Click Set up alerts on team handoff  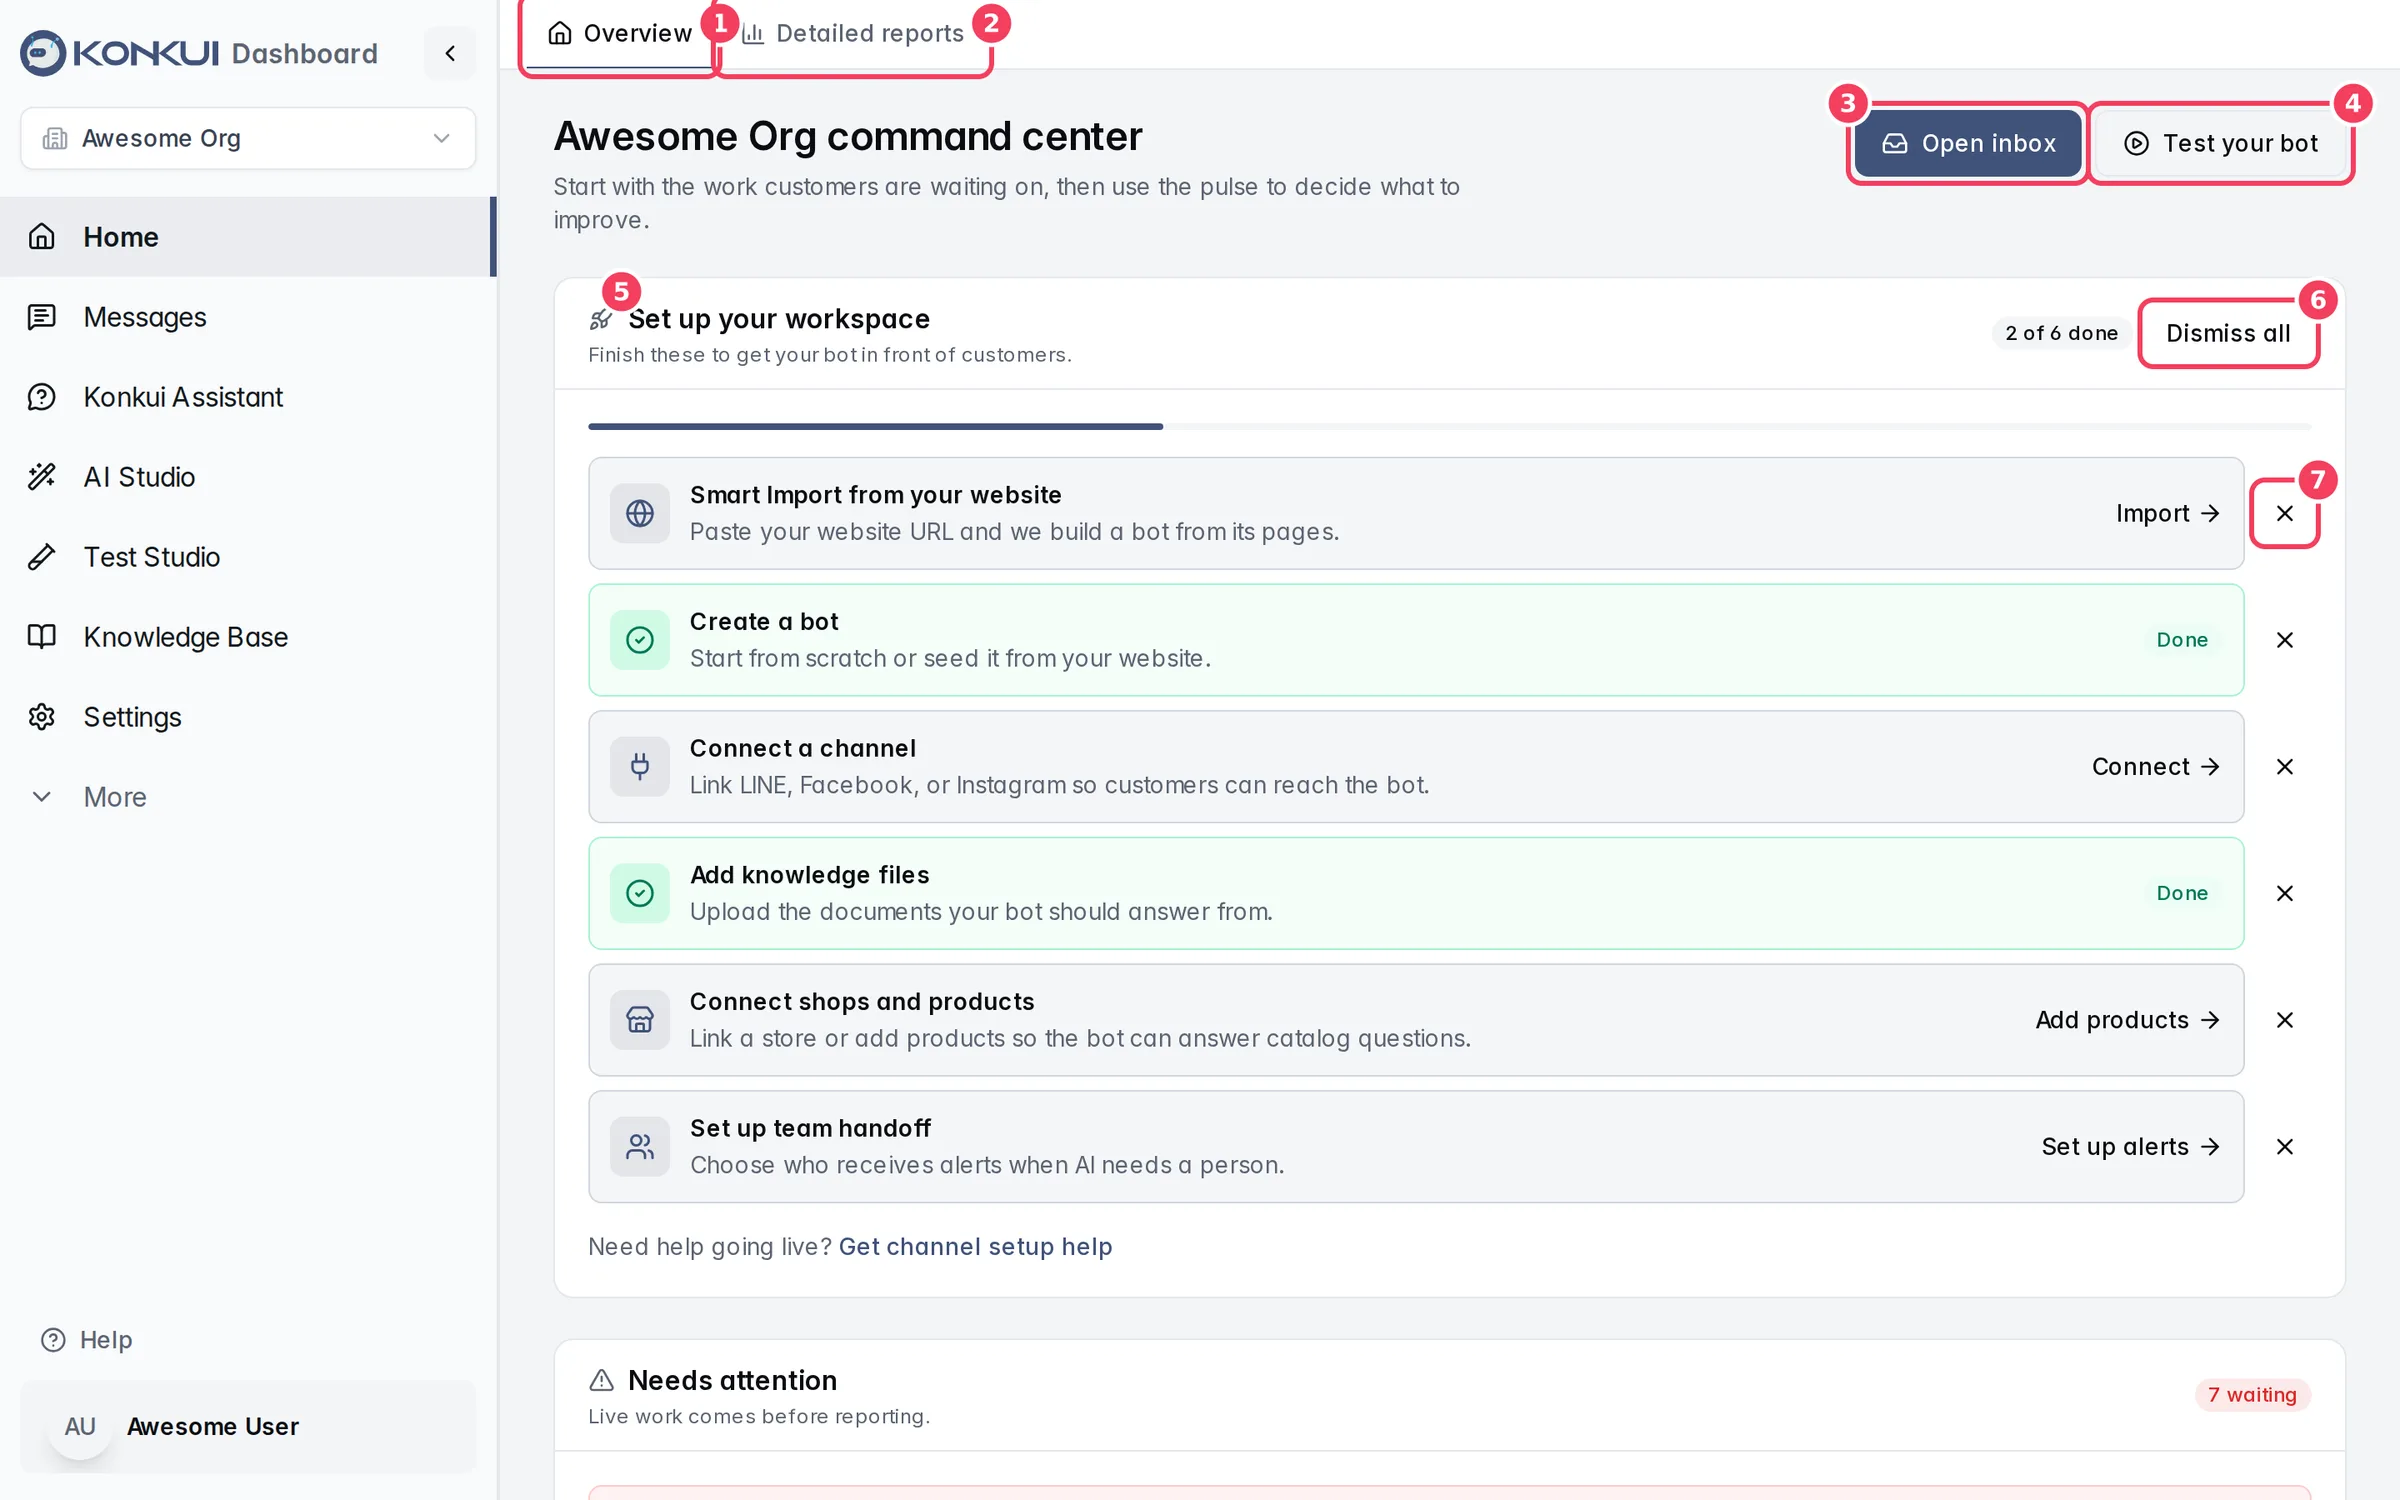point(2131,1147)
